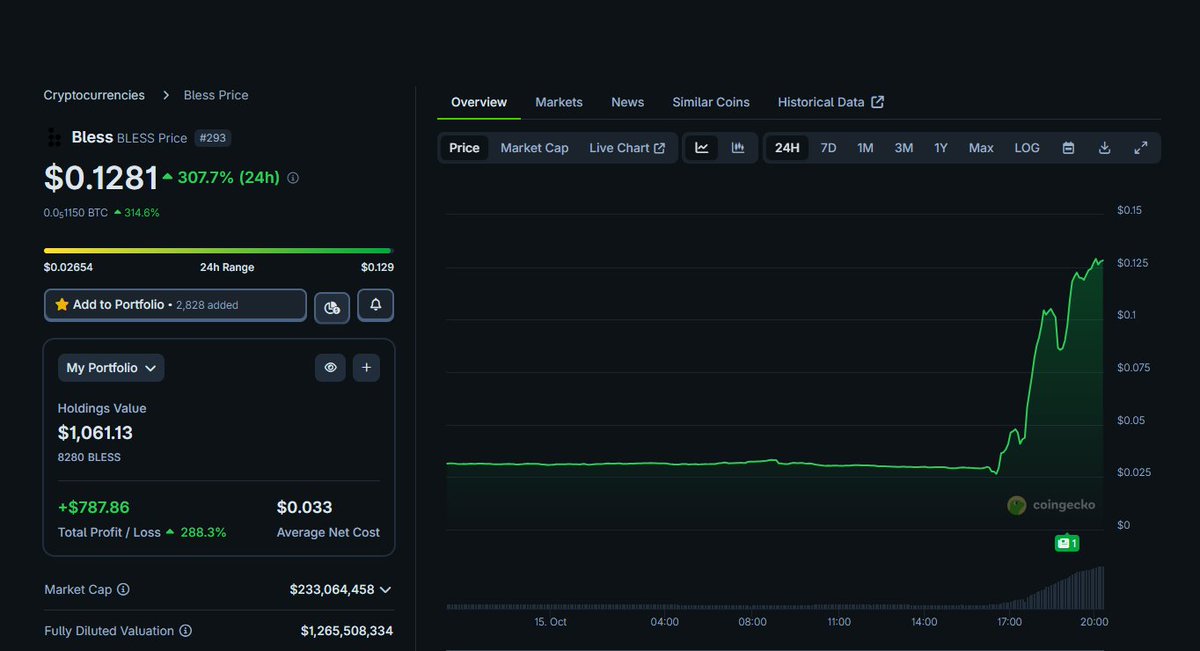Add transaction with the plus icon
This screenshot has width=1200, height=651.
click(x=366, y=368)
